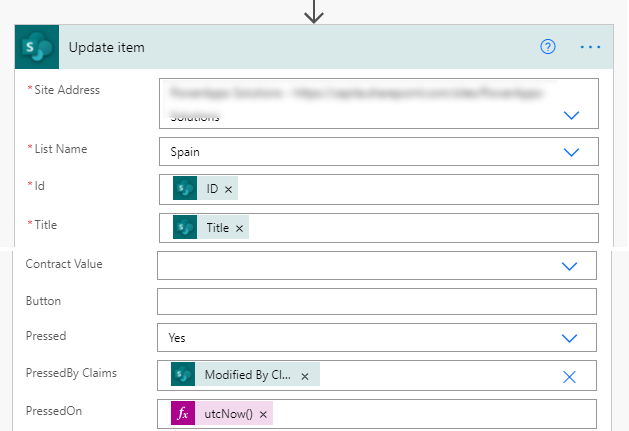Remove the ID dynamic content token
Viewport: 629px width, 431px height.
point(228,189)
